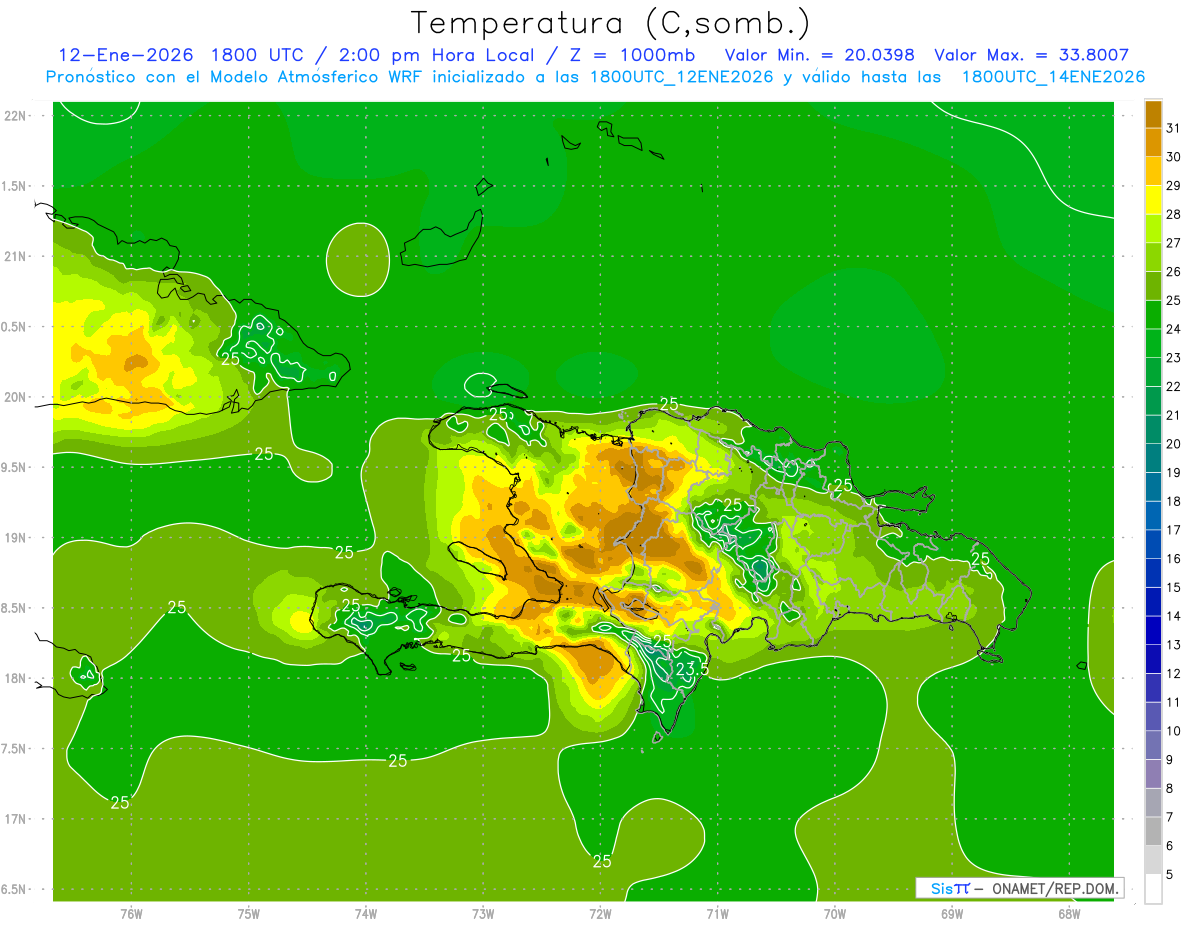Image resolution: width=1200 pixels, height=927 pixels.
Task: Click the brown swatch above color-scale 31
Action: pyautogui.click(x=1153, y=114)
